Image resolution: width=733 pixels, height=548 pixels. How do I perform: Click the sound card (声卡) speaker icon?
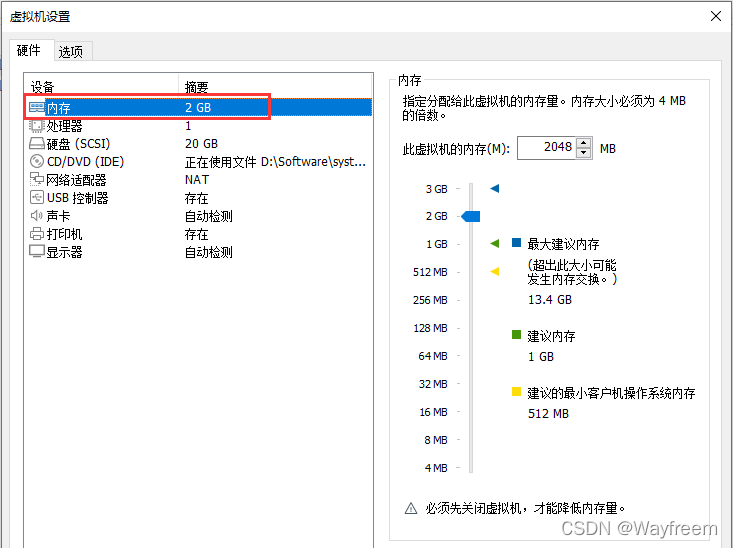36,216
